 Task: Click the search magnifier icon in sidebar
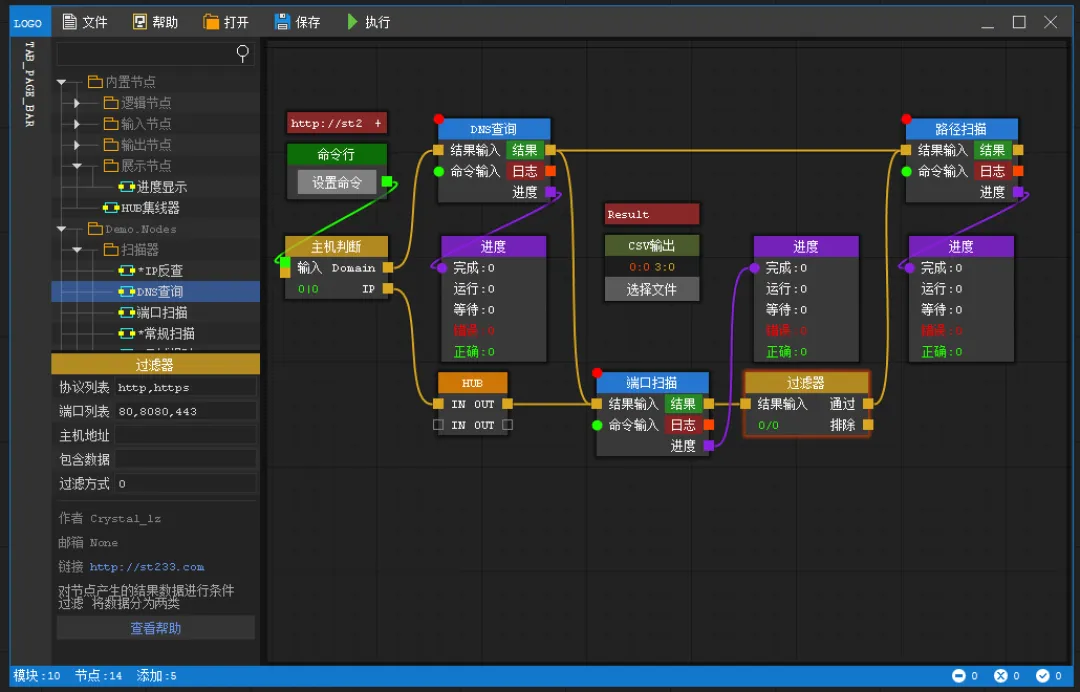click(242, 53)
